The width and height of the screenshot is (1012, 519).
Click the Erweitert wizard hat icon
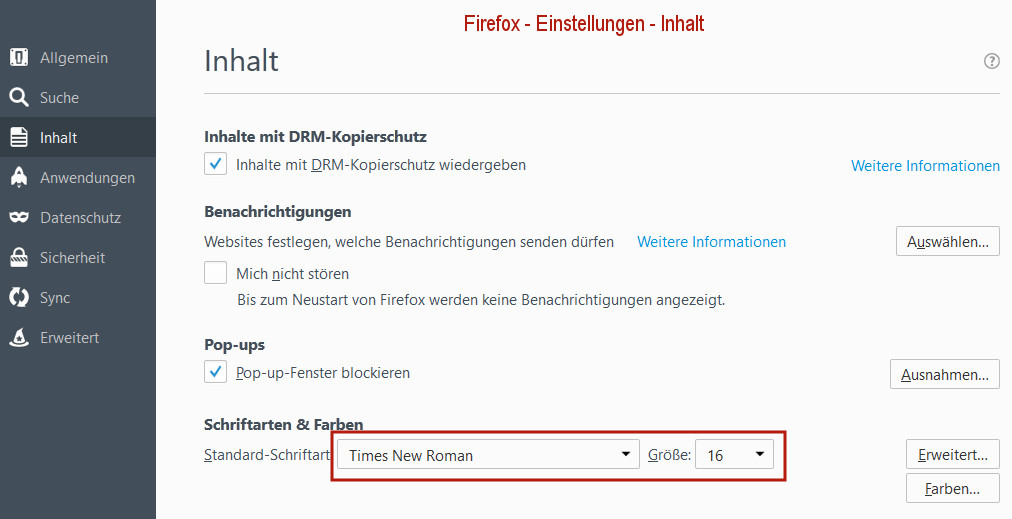tap(19, 338)
